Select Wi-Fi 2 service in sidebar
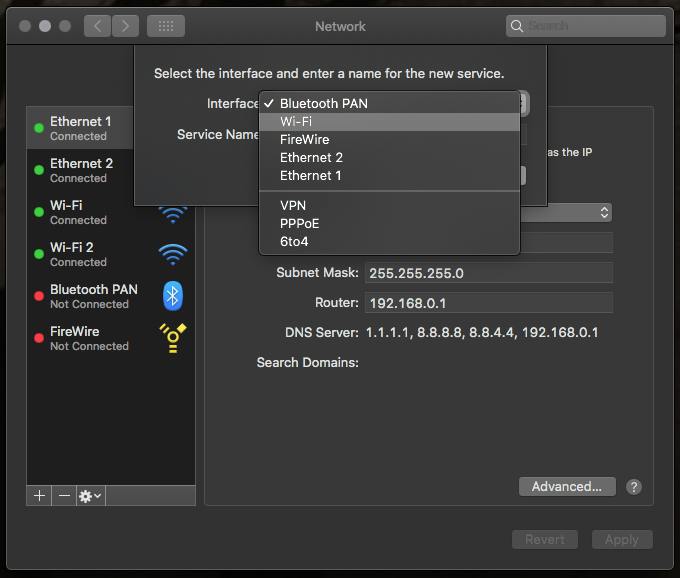The image size is (680, 578). pyautogui.click(x=111, y=254)
